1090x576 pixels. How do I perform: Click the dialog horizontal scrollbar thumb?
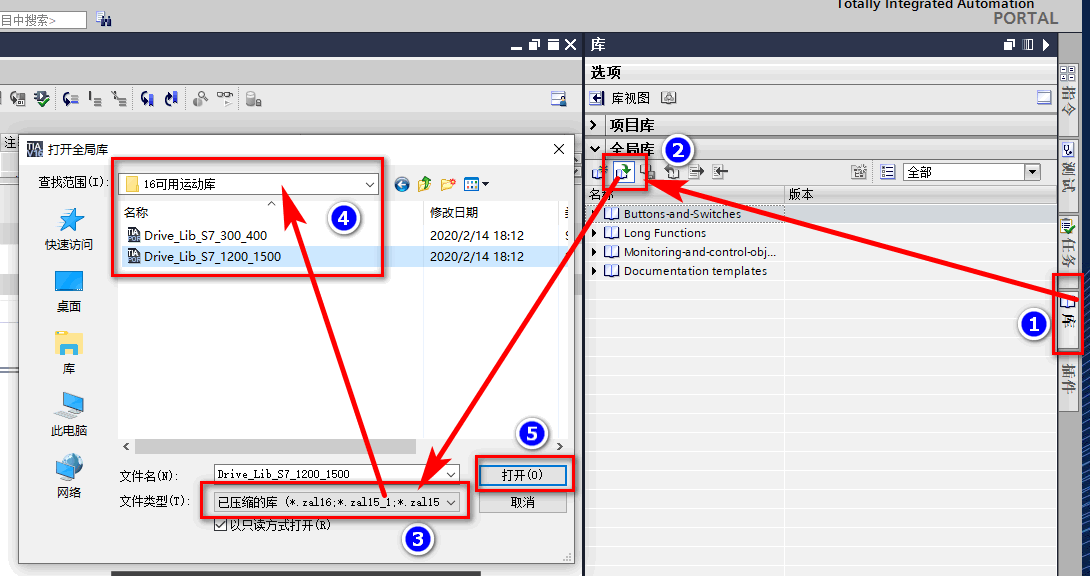[275, 446]
